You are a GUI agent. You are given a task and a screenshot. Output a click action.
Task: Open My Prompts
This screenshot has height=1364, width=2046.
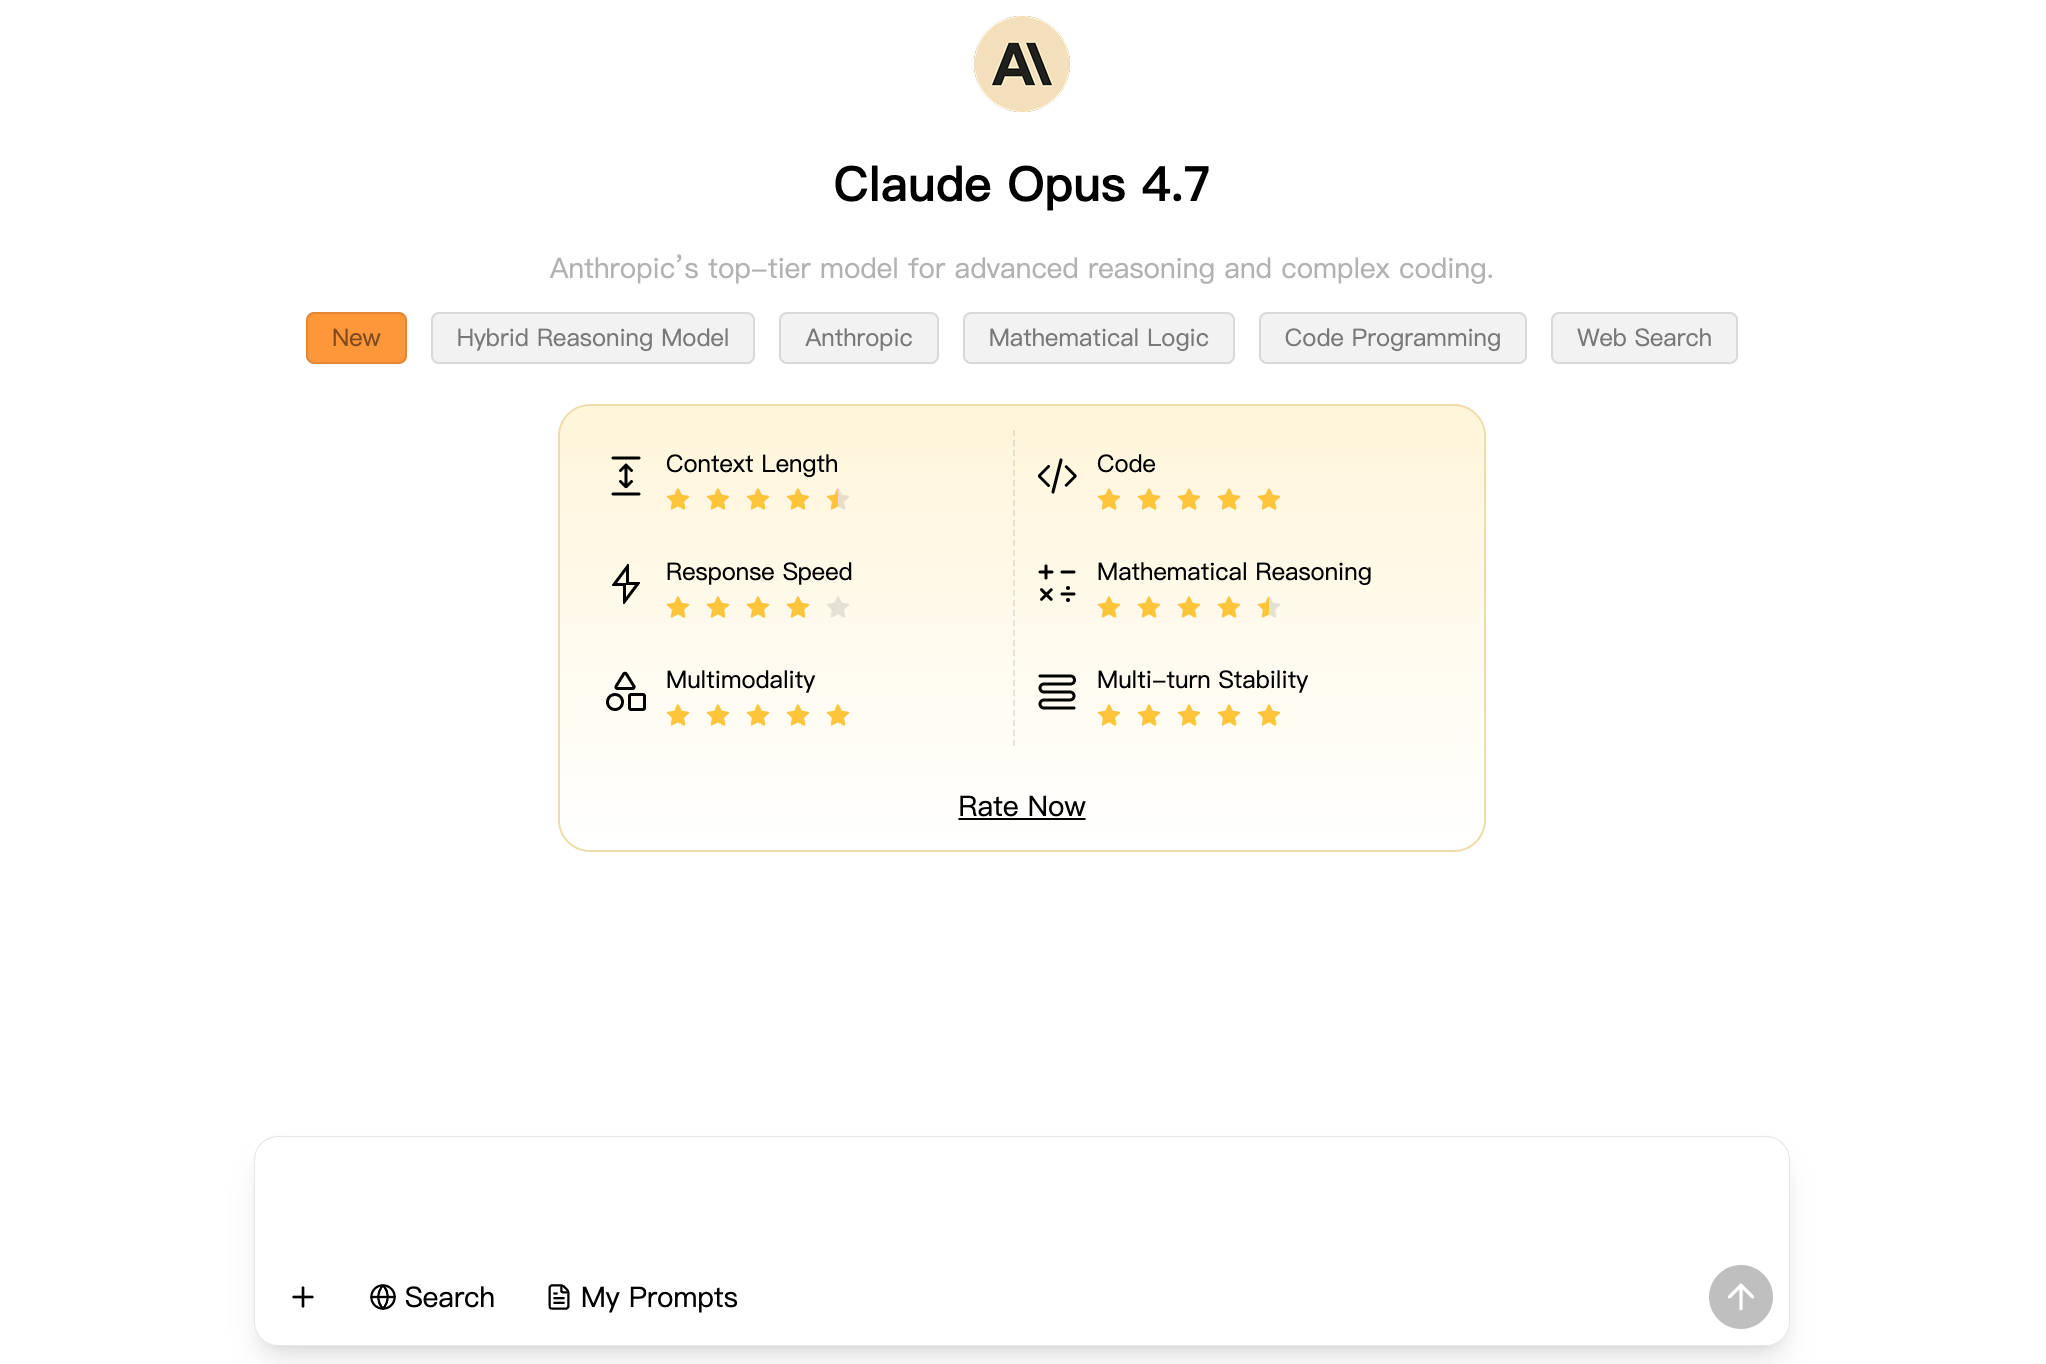[642, 1297]
